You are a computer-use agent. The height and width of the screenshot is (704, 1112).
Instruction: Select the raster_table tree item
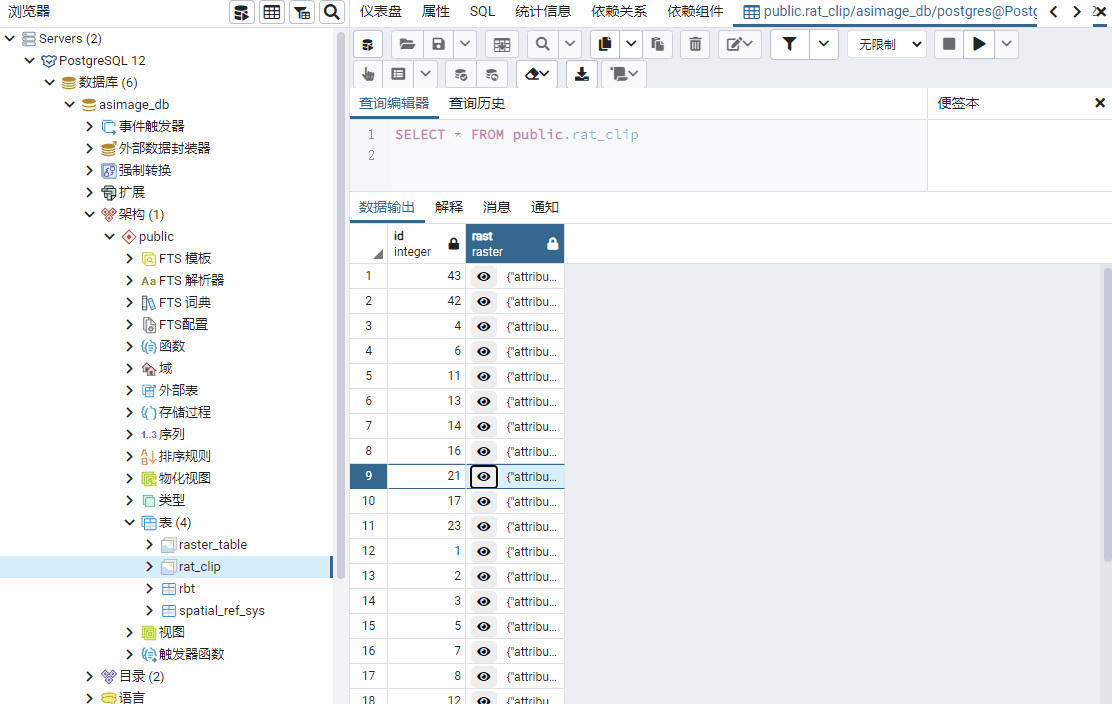(x=212, y=545)
